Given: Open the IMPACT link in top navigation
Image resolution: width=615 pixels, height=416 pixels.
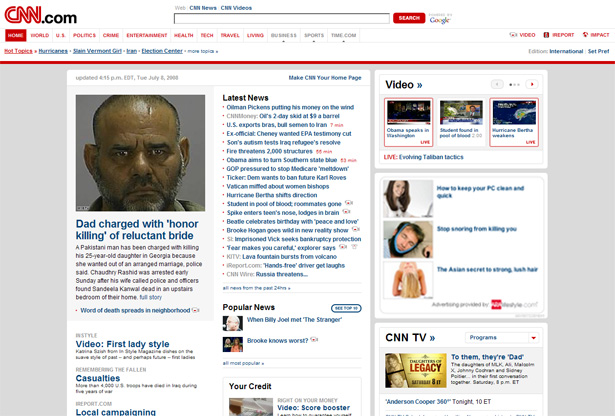Looking at the screenshot, I should tap(596, 35).
